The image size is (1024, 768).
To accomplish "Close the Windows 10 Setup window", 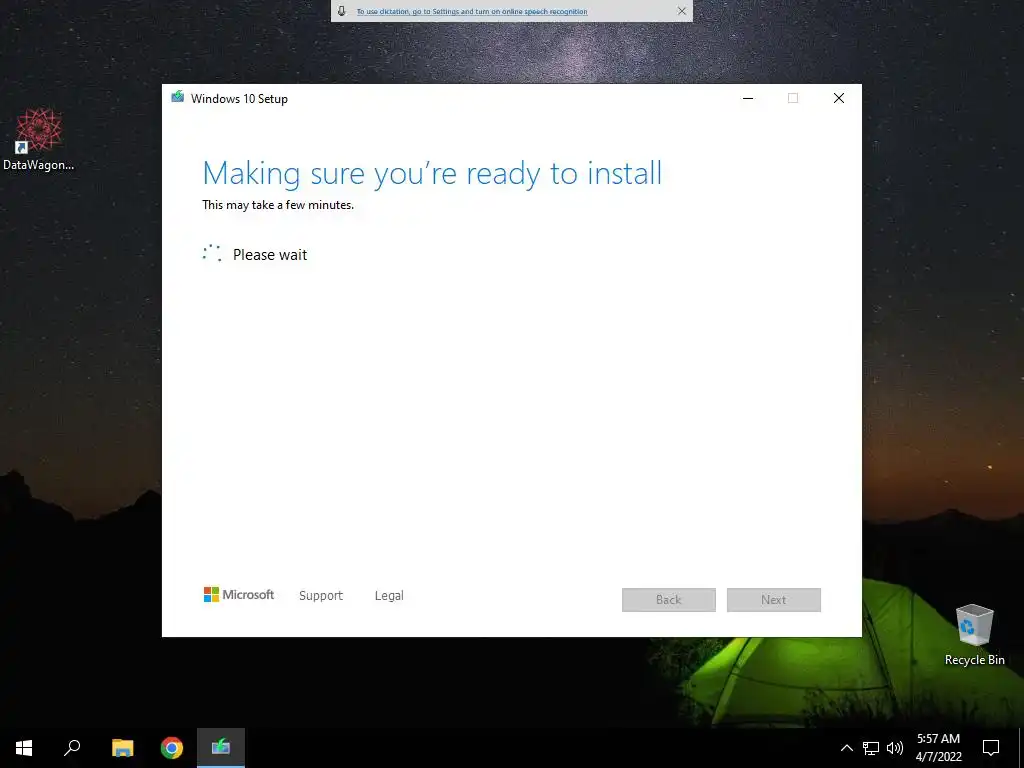I will pyautogui.click(x=839, y=98).
